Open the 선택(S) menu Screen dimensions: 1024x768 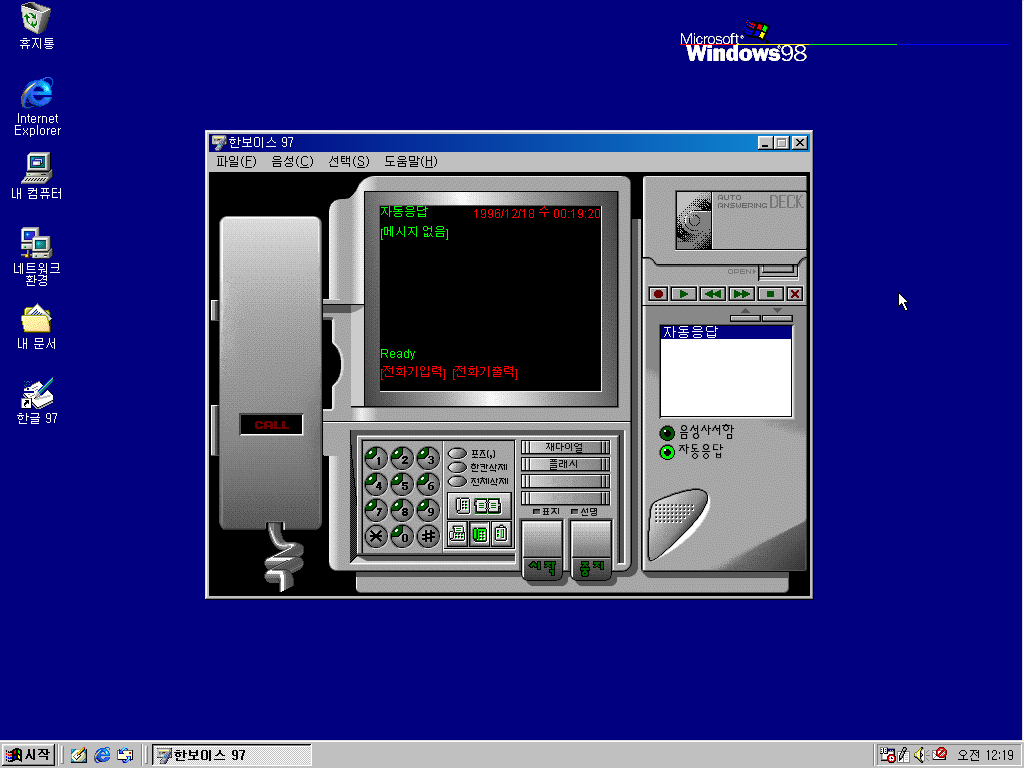click(x=348, y=161)
